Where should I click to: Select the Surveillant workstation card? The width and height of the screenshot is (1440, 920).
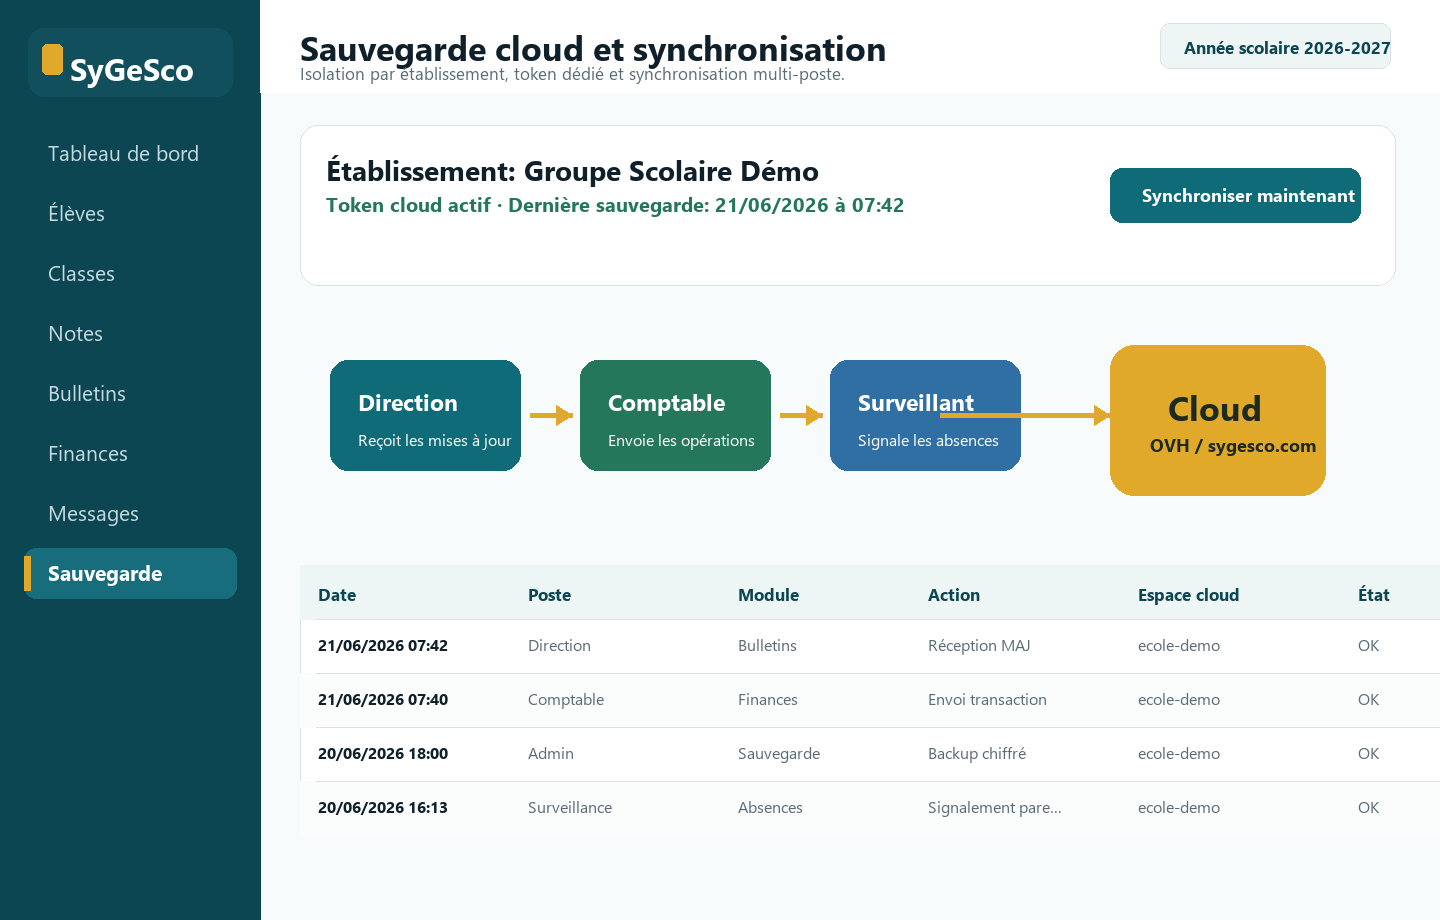click(925, 415)
